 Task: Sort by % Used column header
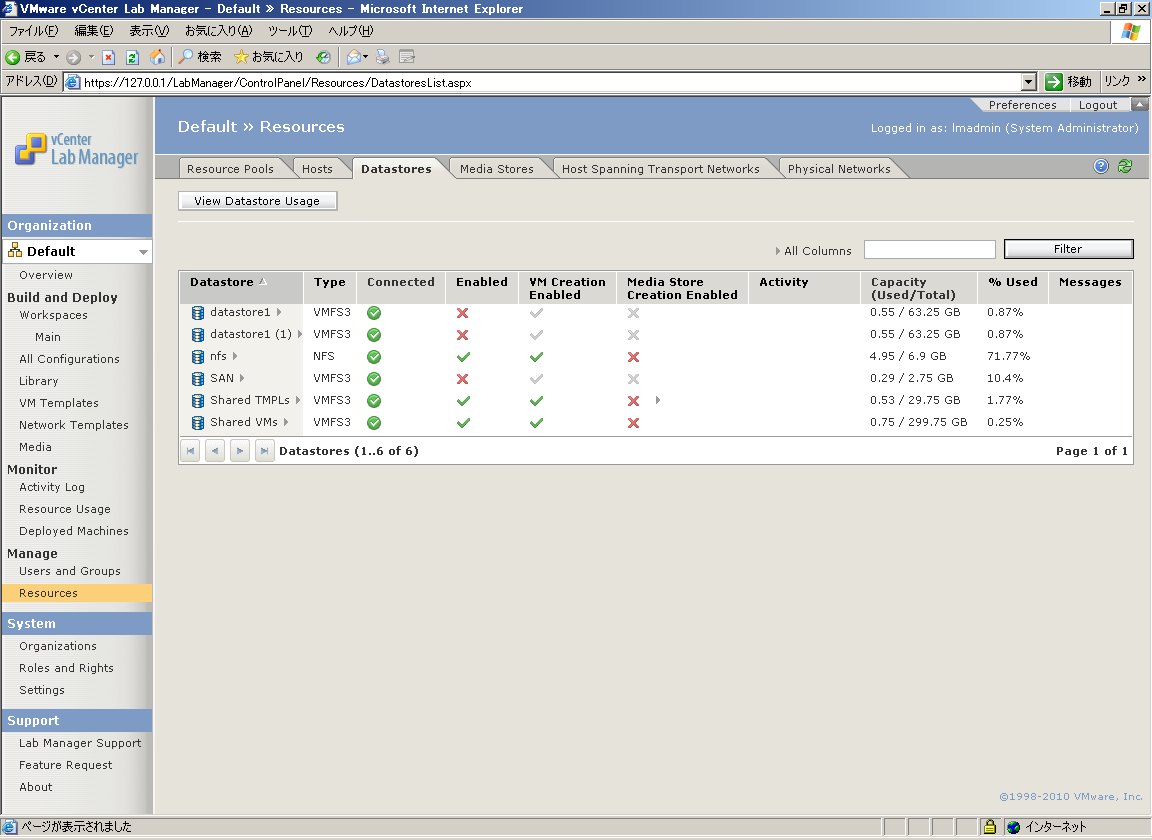[x=1012, y=281]
